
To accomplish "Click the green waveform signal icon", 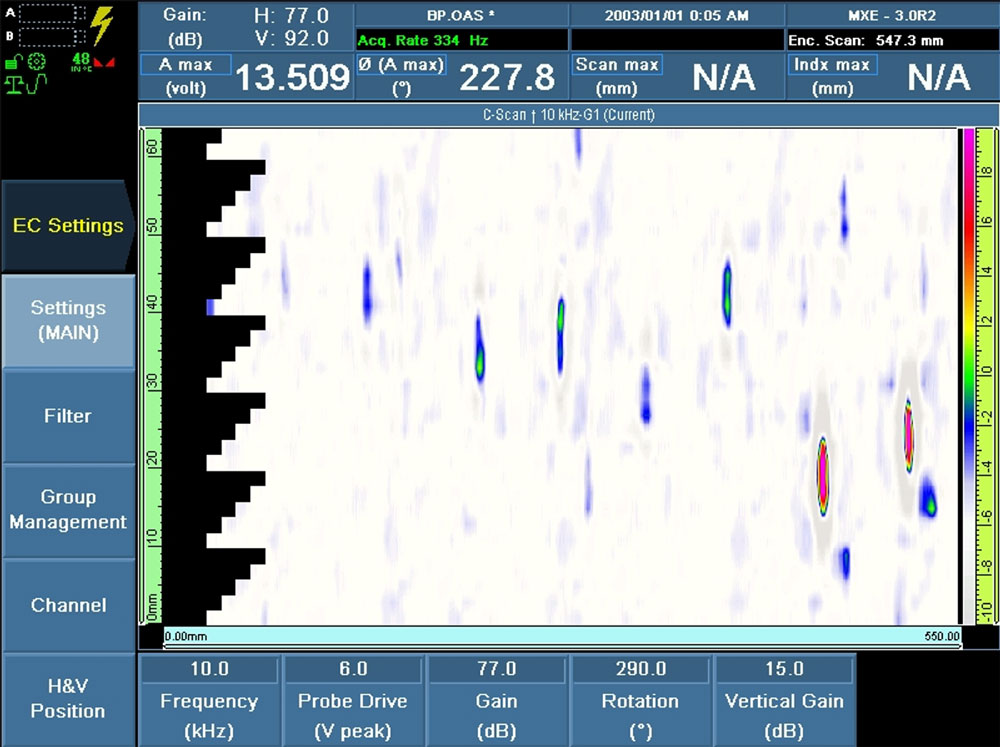I will coord(37,83).
